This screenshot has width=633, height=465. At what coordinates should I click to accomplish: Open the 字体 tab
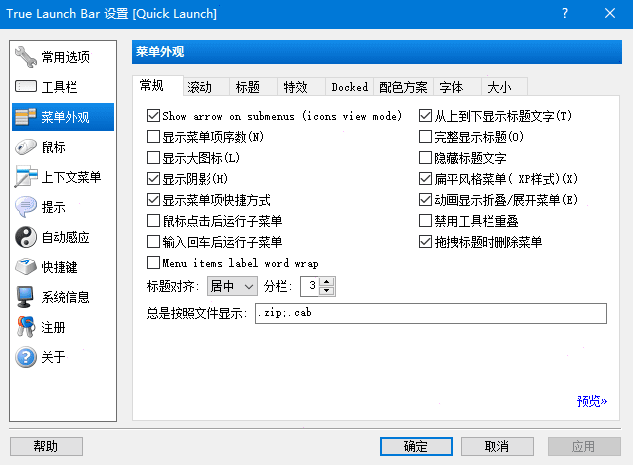click(x=457, y=87)
